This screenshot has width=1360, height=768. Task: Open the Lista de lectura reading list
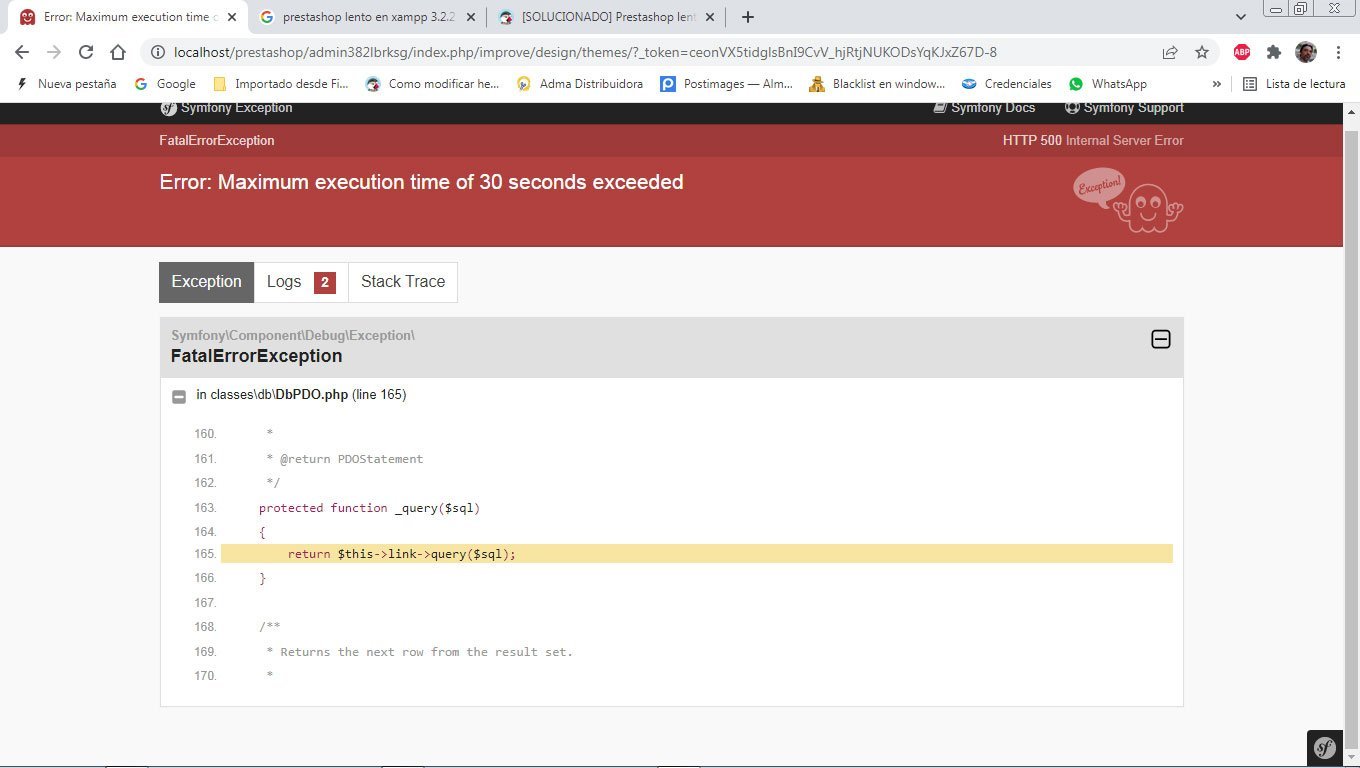pyautogui.click(x=1295, y=84)
